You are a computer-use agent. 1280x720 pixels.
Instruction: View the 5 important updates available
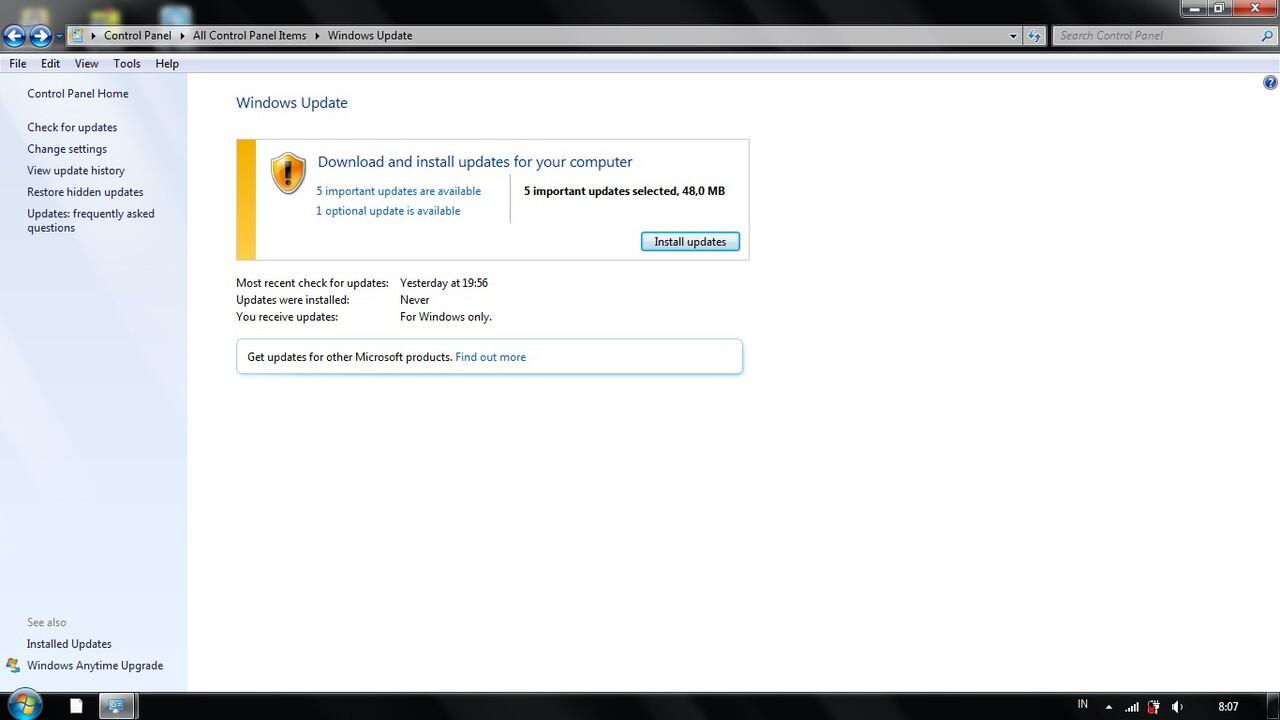click(398, 191)
